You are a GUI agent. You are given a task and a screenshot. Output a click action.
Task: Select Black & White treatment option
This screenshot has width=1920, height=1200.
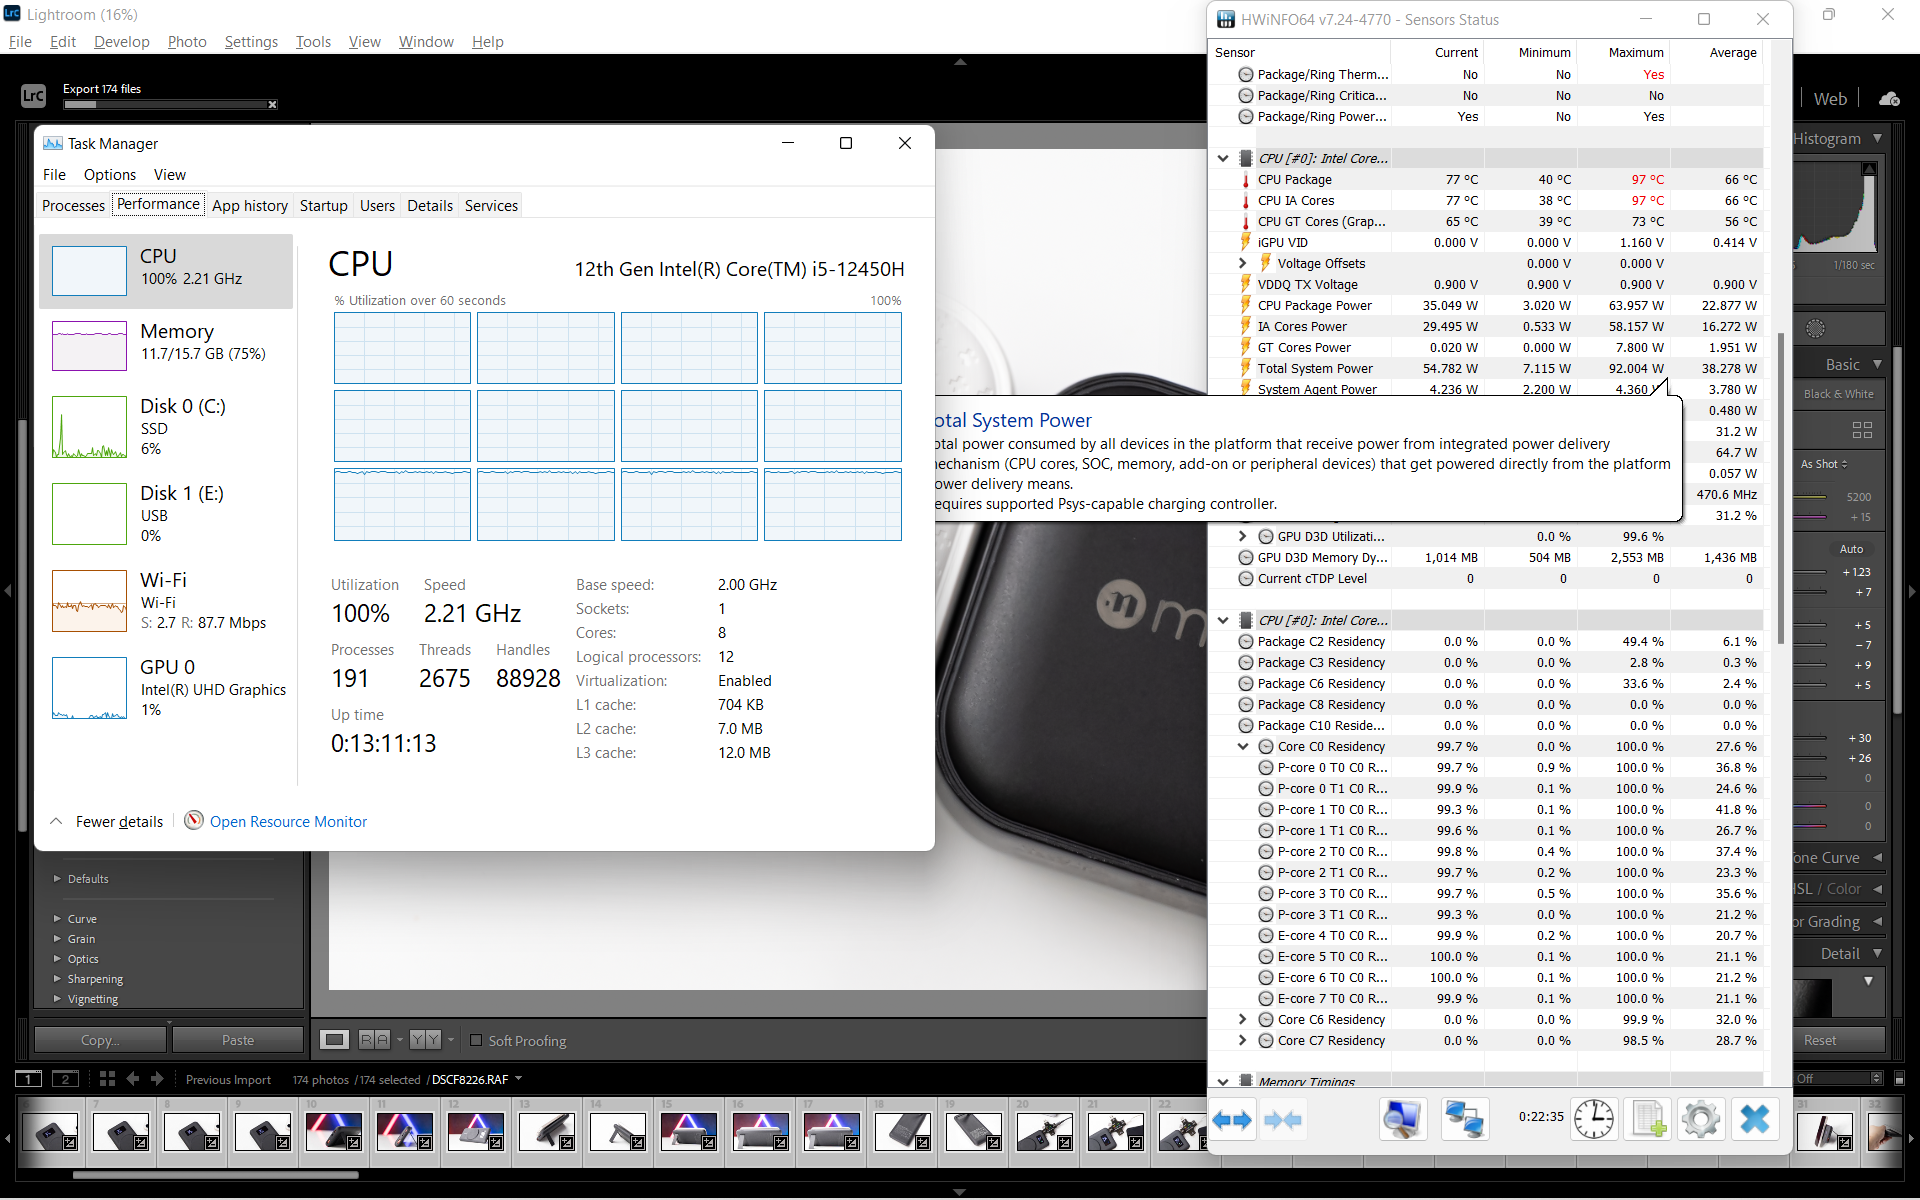click(1839, 394)
